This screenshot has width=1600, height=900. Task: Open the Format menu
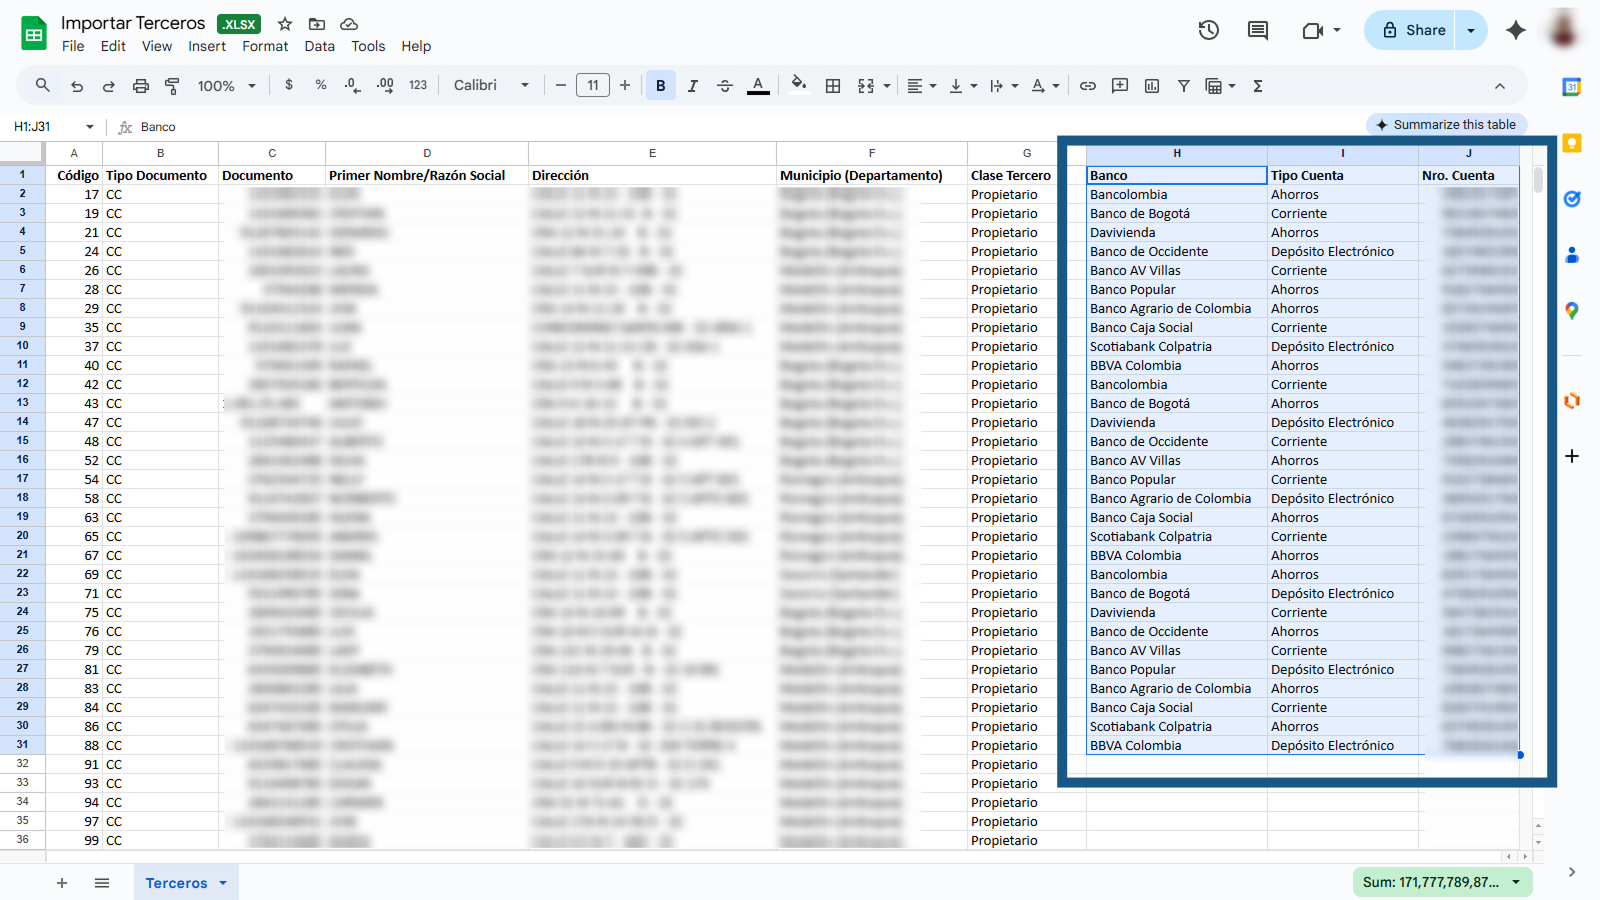(265, 46)
